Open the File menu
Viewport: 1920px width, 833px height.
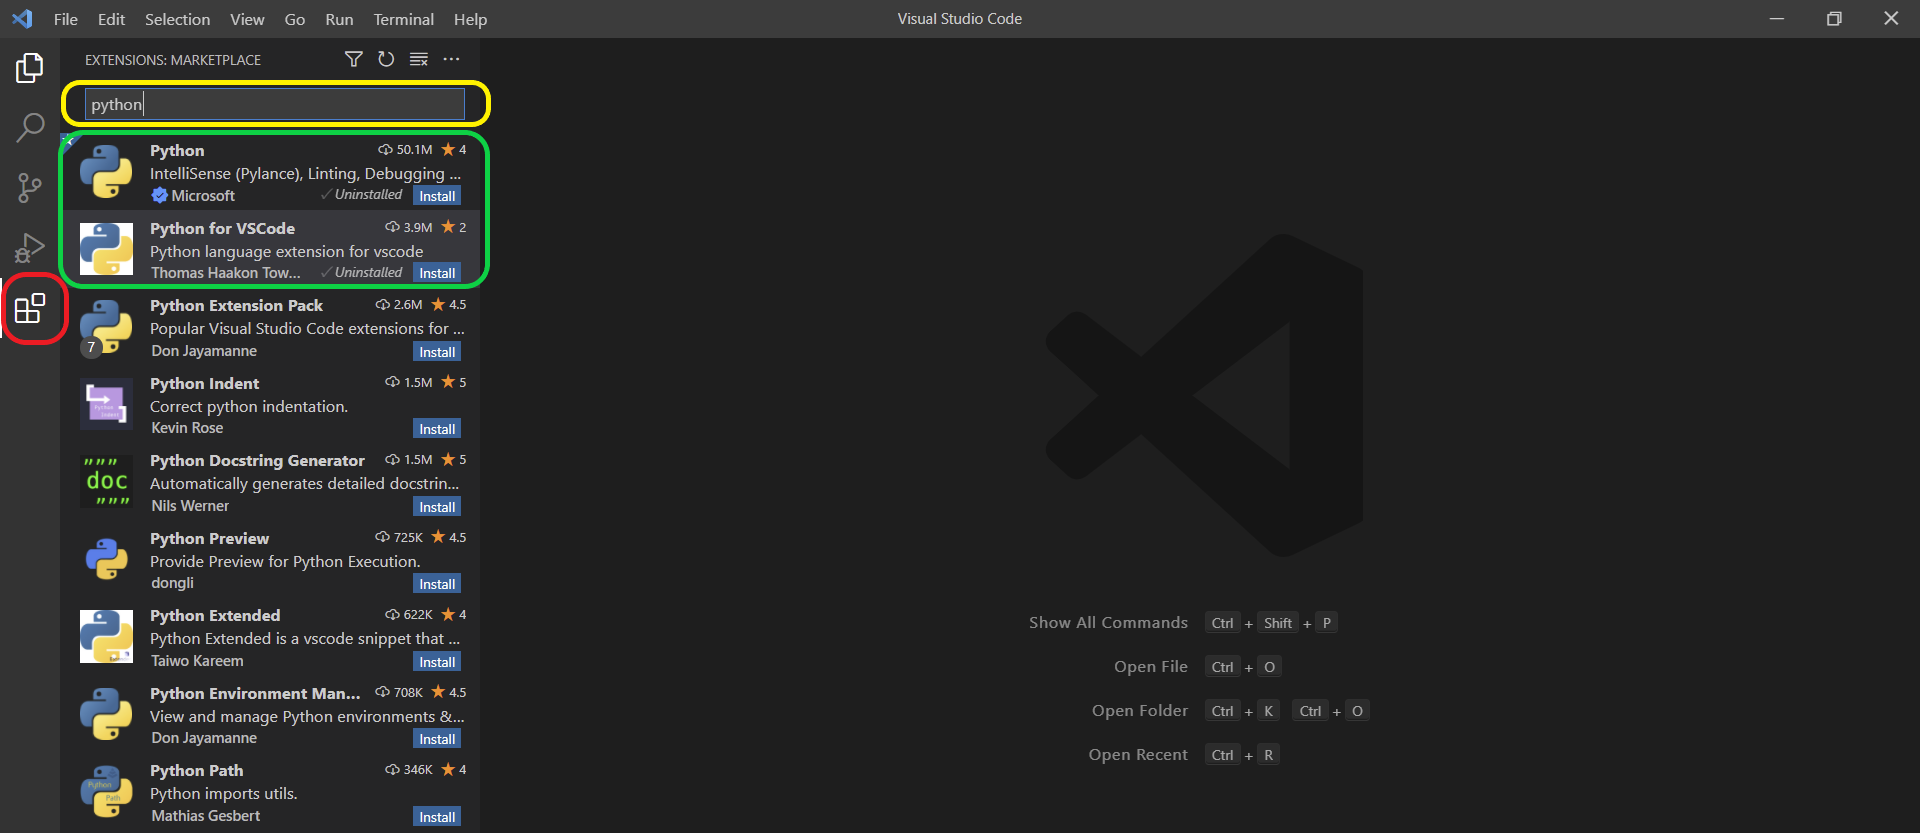[x=66, y=19]
